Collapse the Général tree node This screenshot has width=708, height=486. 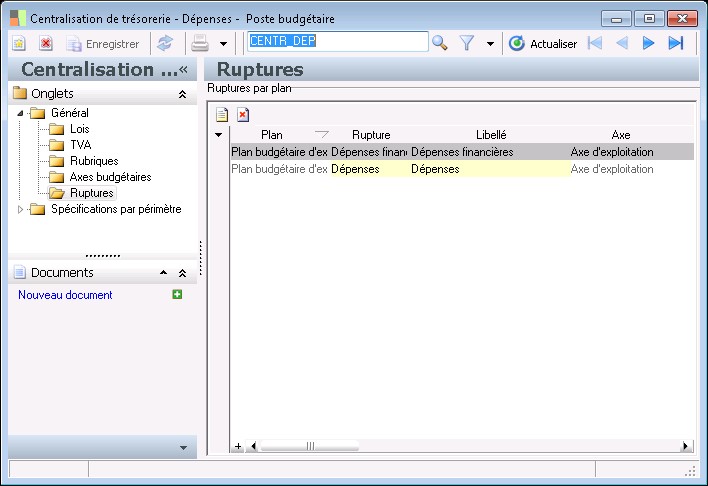click(20, 113)
